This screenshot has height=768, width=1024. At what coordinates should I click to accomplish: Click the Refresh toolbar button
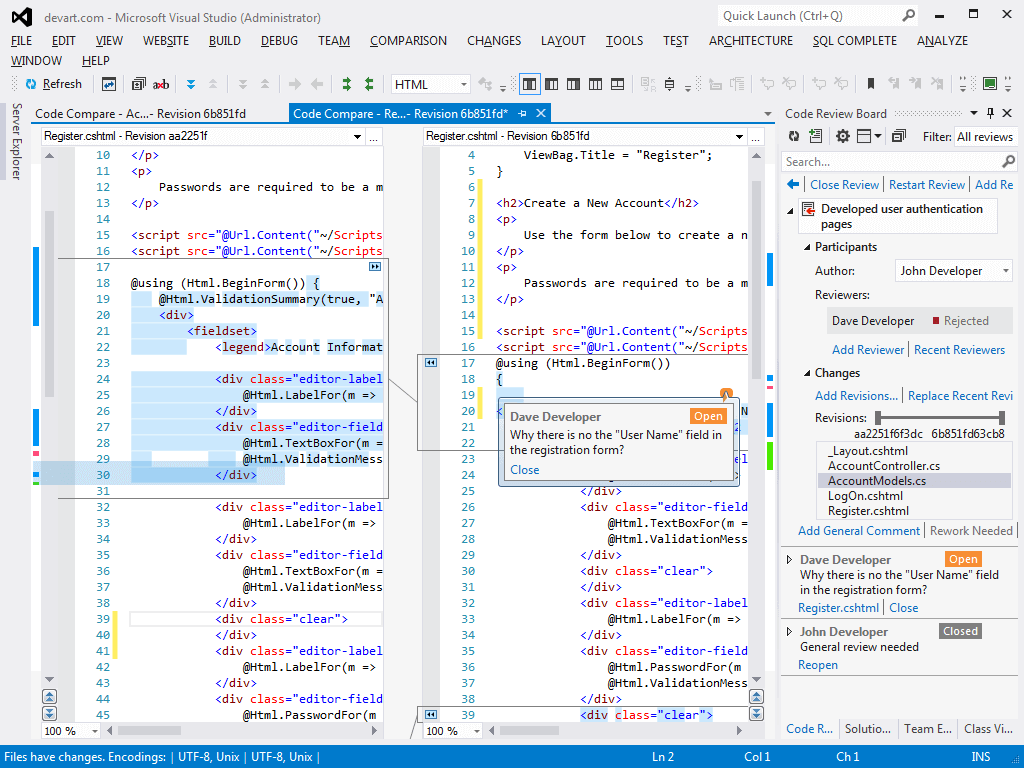point(53,84)
